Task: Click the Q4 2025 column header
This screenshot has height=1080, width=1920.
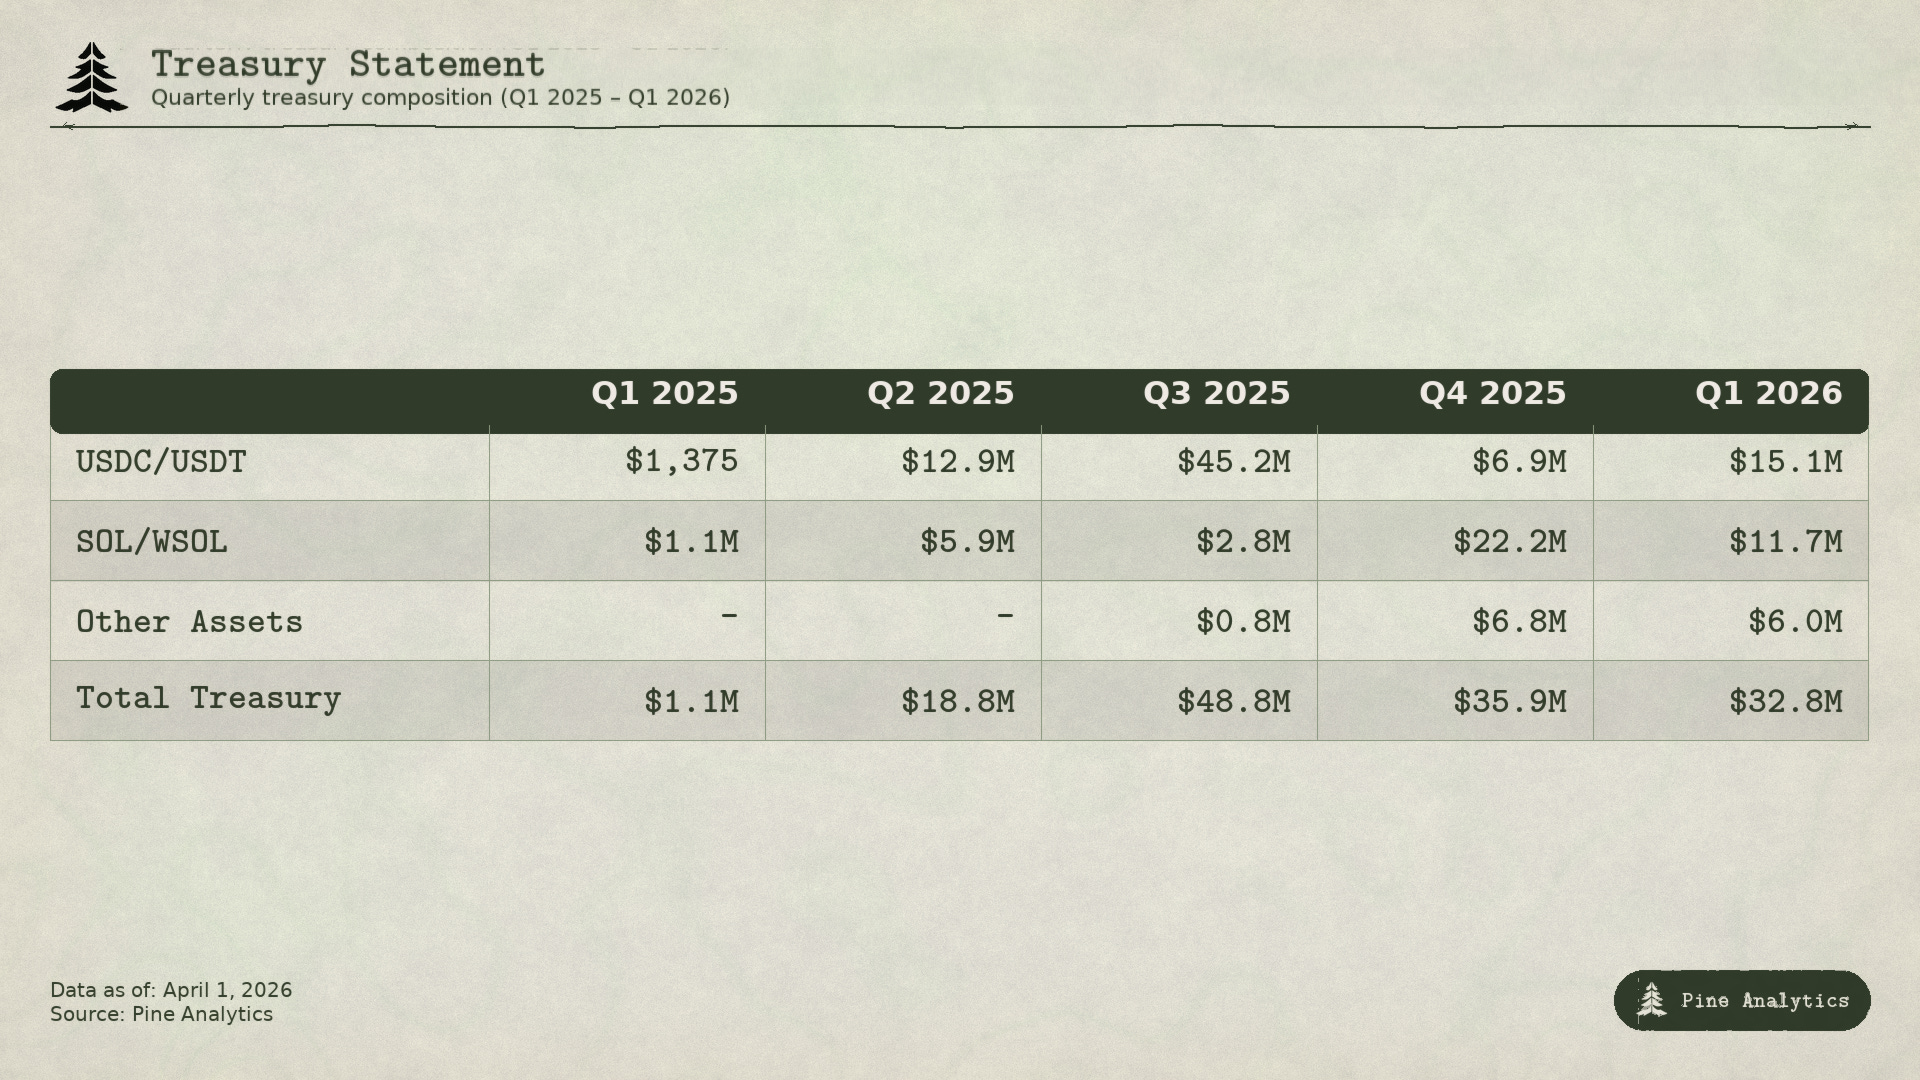Action: [1493, 394]
